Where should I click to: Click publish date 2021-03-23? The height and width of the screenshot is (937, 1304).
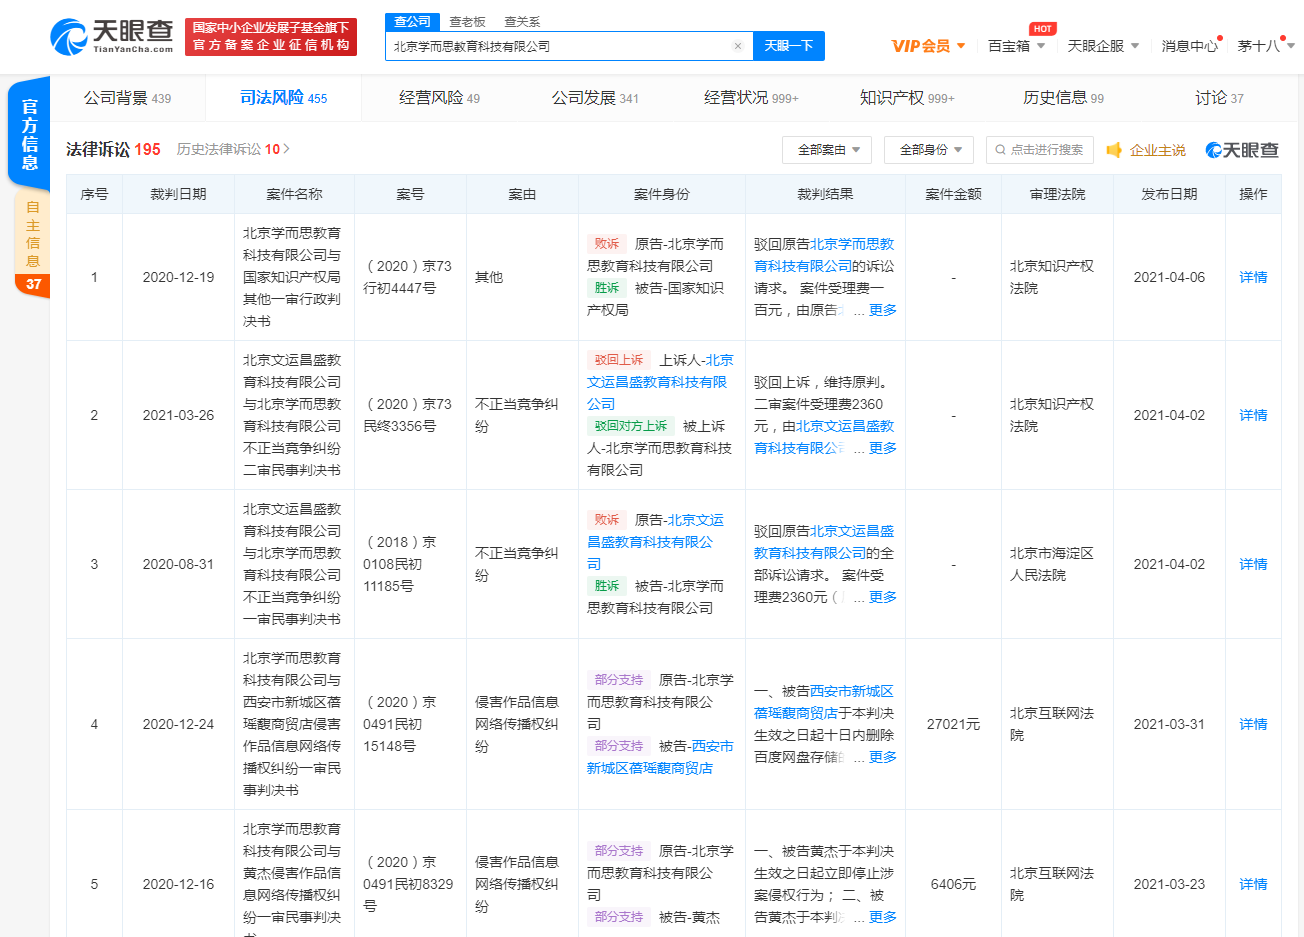(x=1169, y=884)
